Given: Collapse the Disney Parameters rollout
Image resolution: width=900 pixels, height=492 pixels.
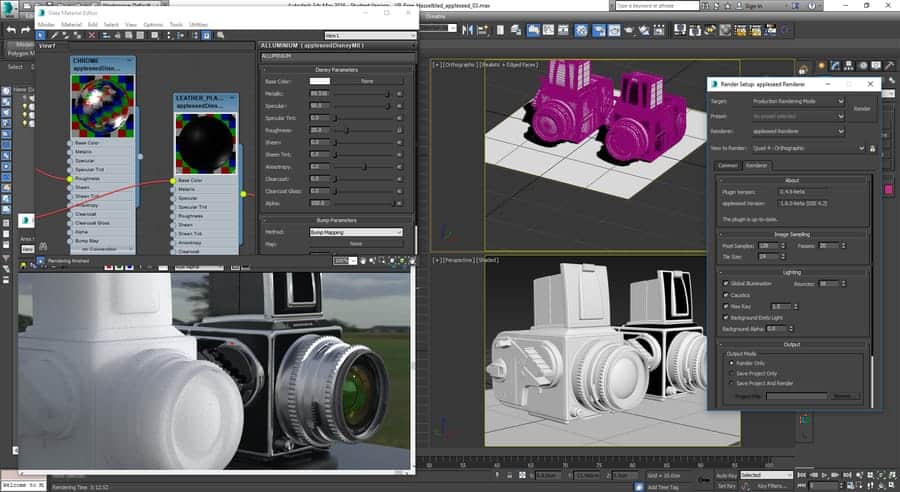Looking at the screenshot, I should [x=336, y=69].
